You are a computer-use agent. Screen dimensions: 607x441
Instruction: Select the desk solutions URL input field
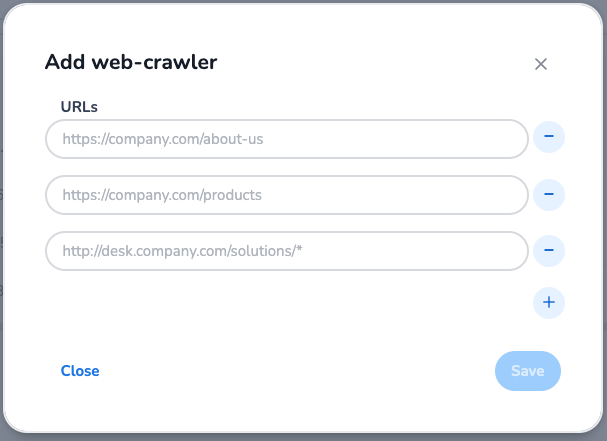pyautogui.click(x=286, y=251)
